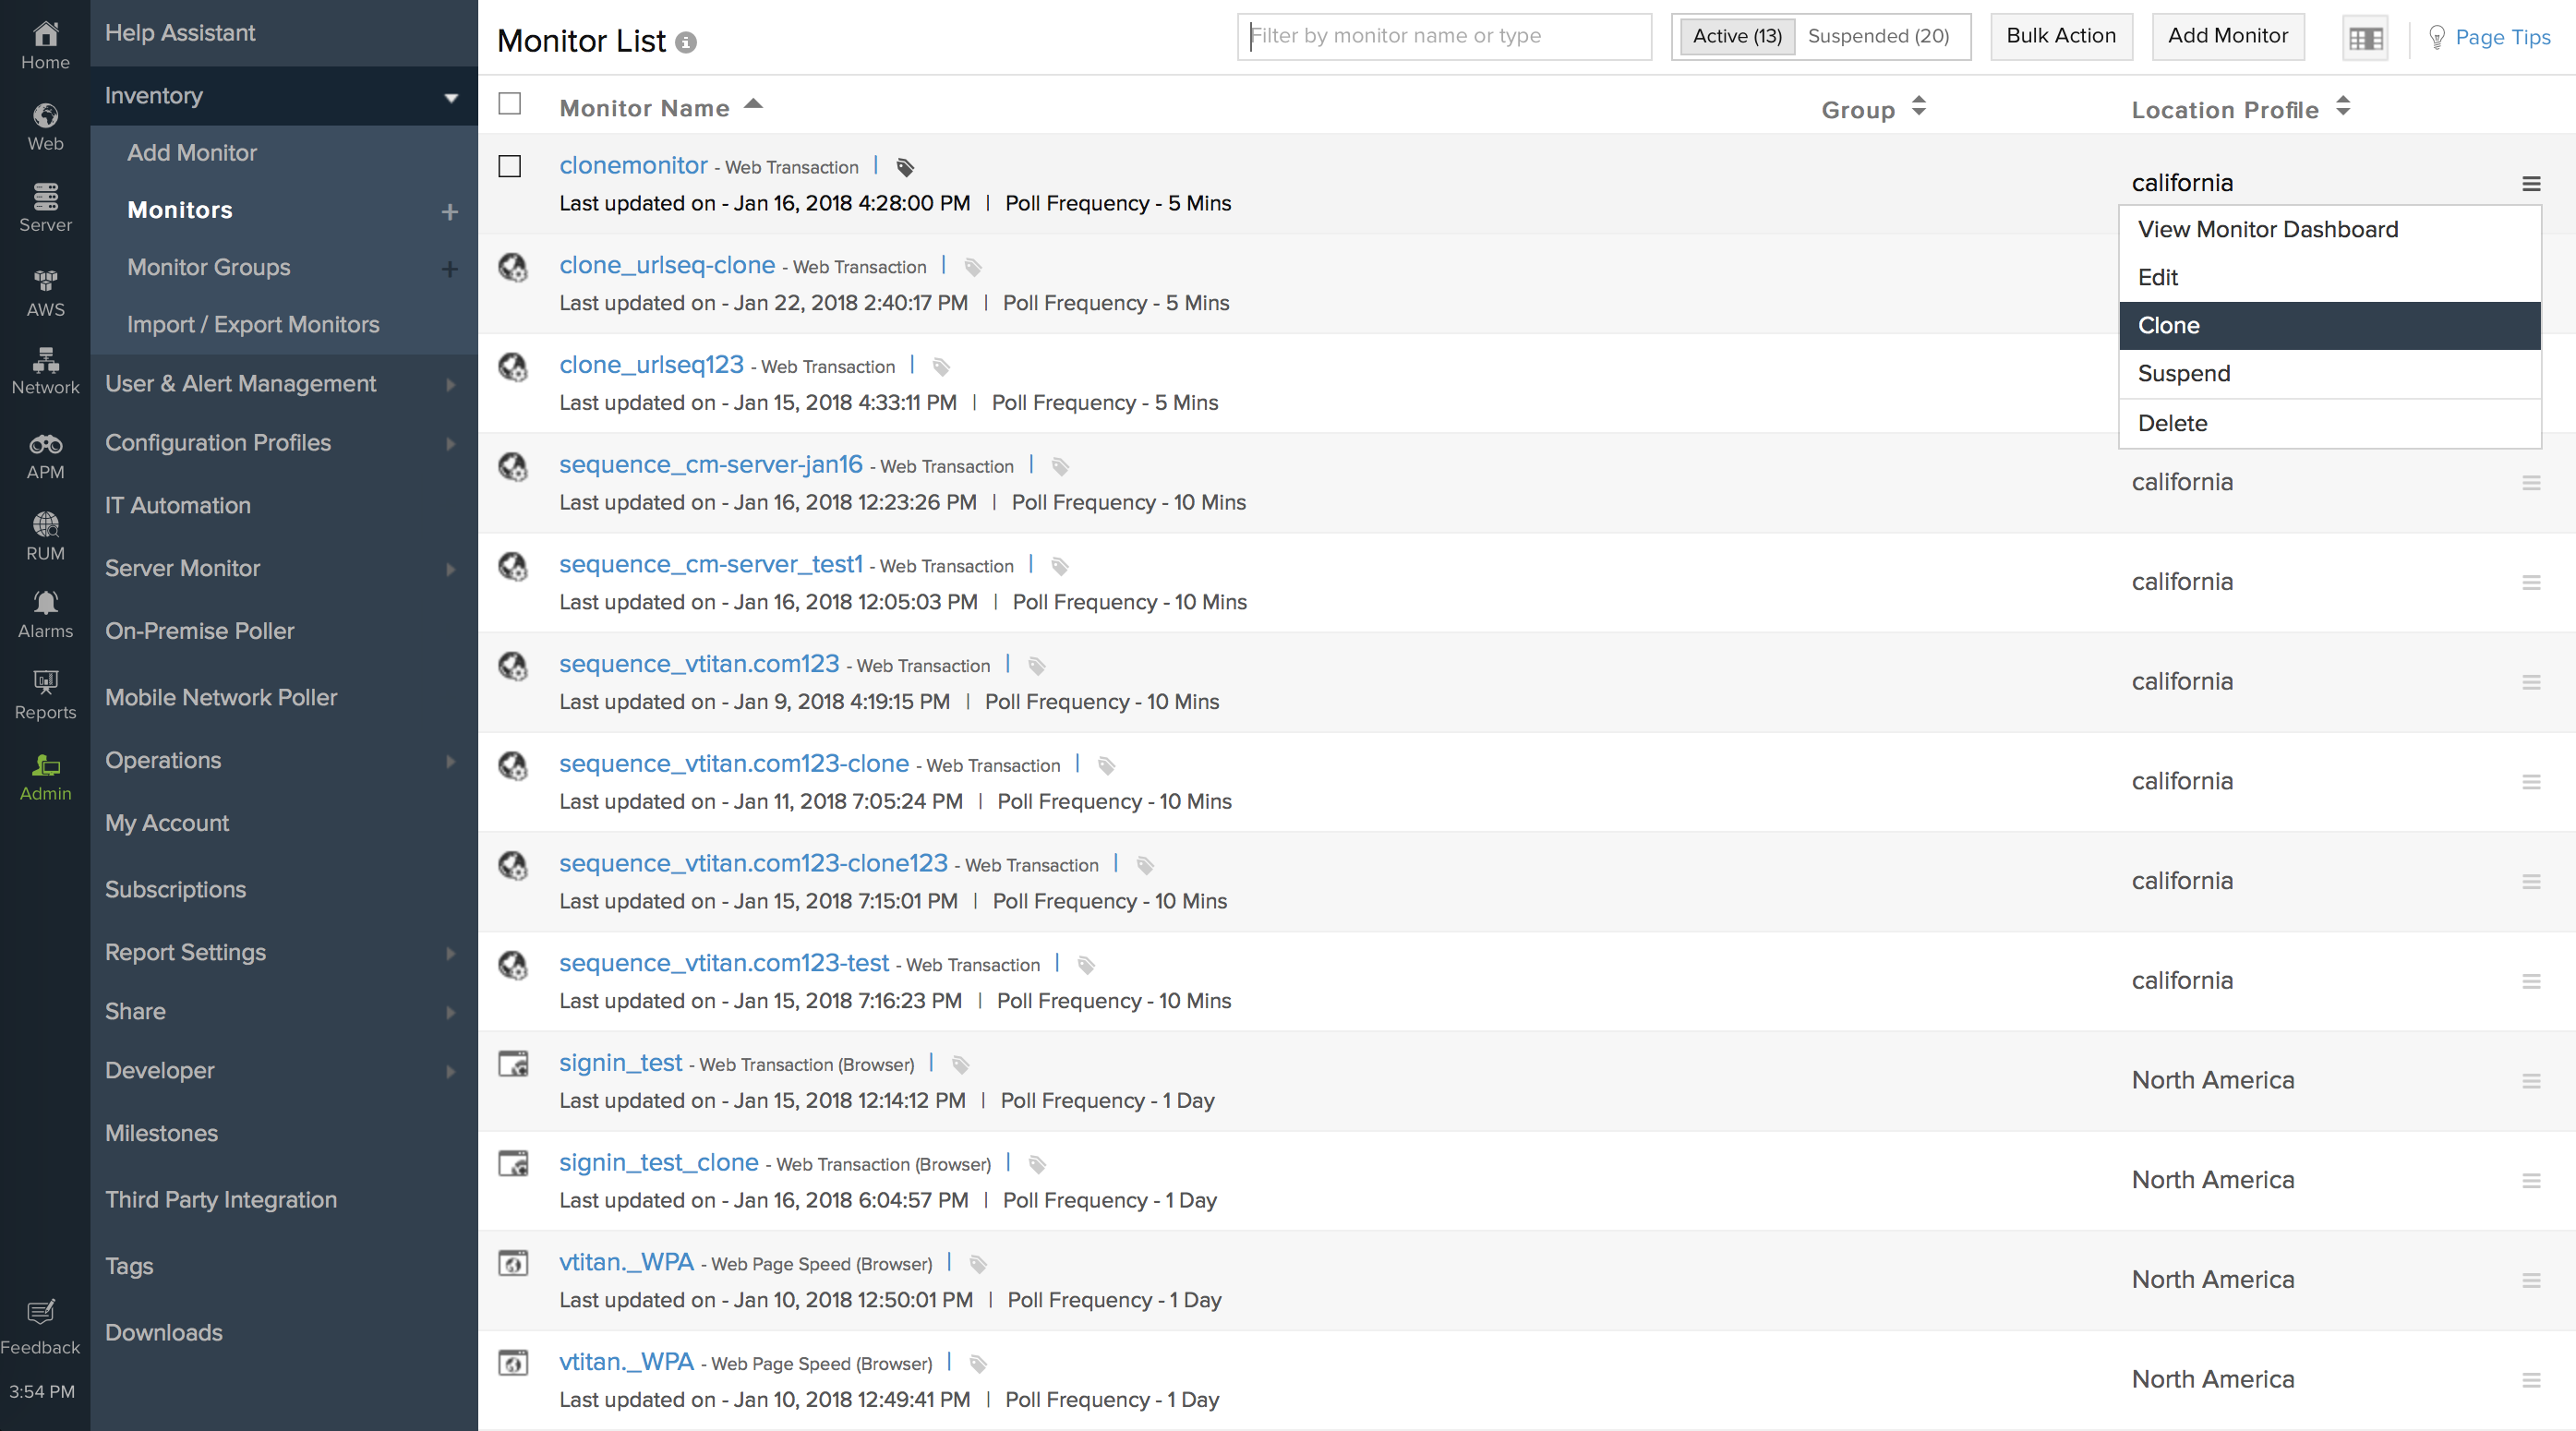The width and height of the screenshot is (2576, 1431).
Task: Open the Alarms bell icon in sidebar
Action: 45,604
